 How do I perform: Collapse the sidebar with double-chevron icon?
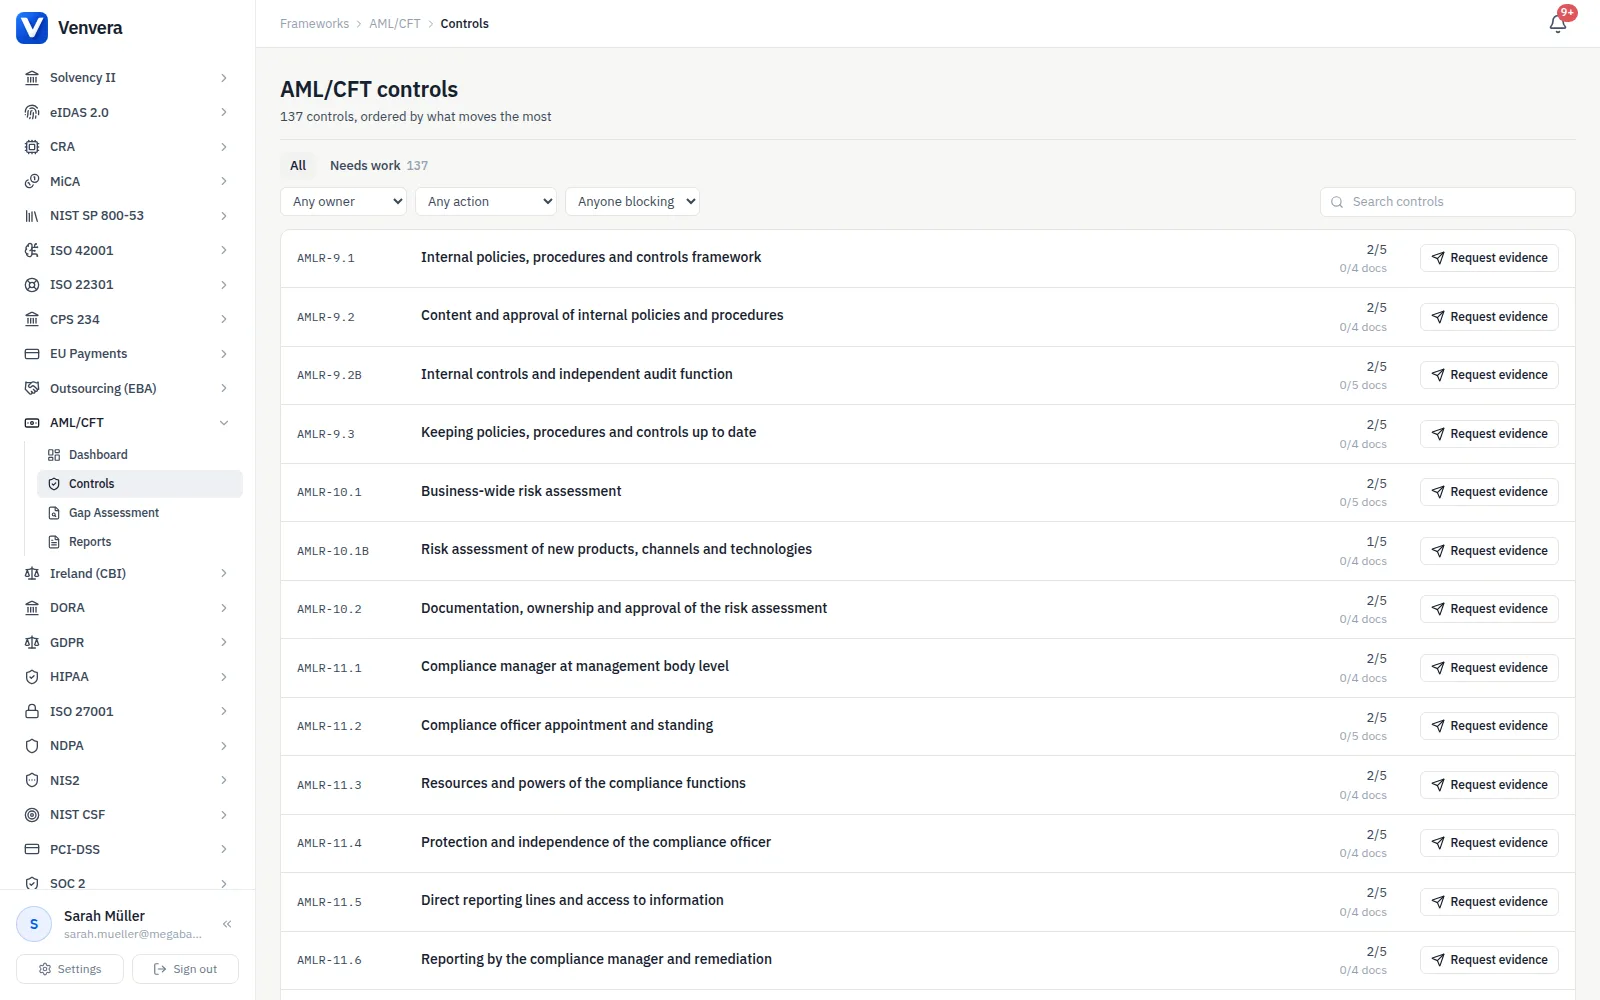[x=227, y=924]
